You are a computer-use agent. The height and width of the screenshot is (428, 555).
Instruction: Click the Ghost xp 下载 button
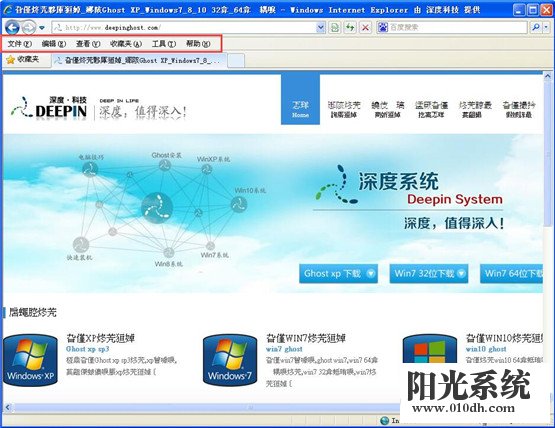coord(338,273)
